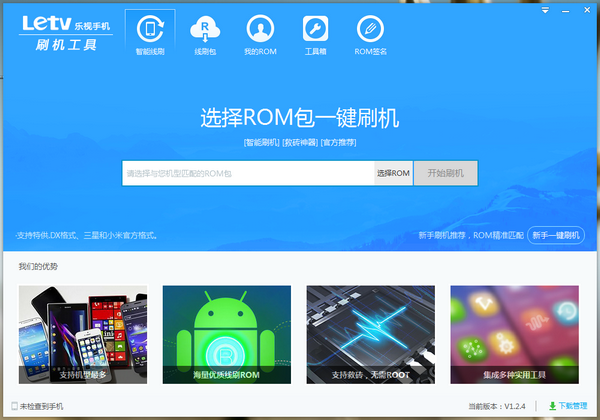Click the phone status icon beside 未检查到手机
600x420 pixels.
tap(15, 406)
